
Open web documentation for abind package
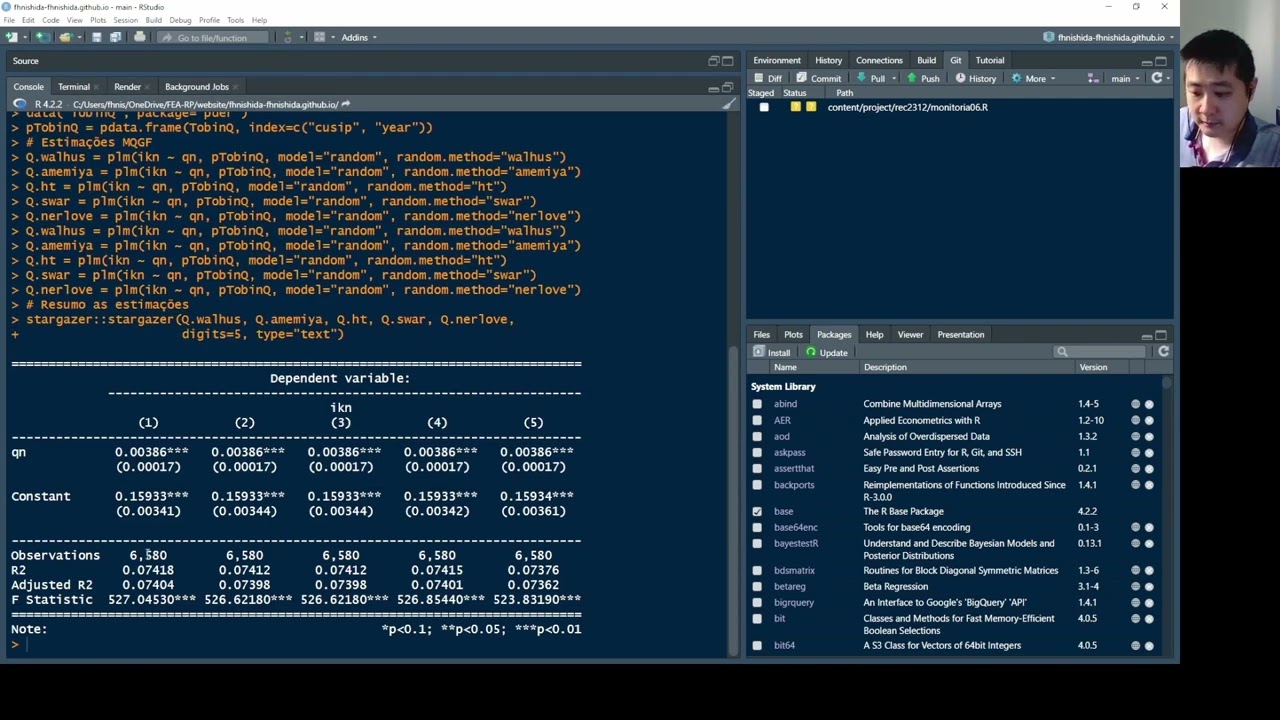1135,404
